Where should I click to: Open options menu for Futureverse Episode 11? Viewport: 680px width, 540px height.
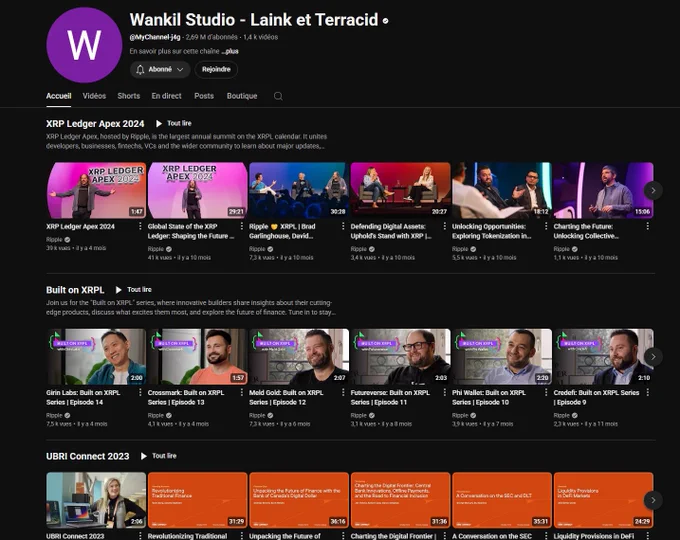click(445, 393)
